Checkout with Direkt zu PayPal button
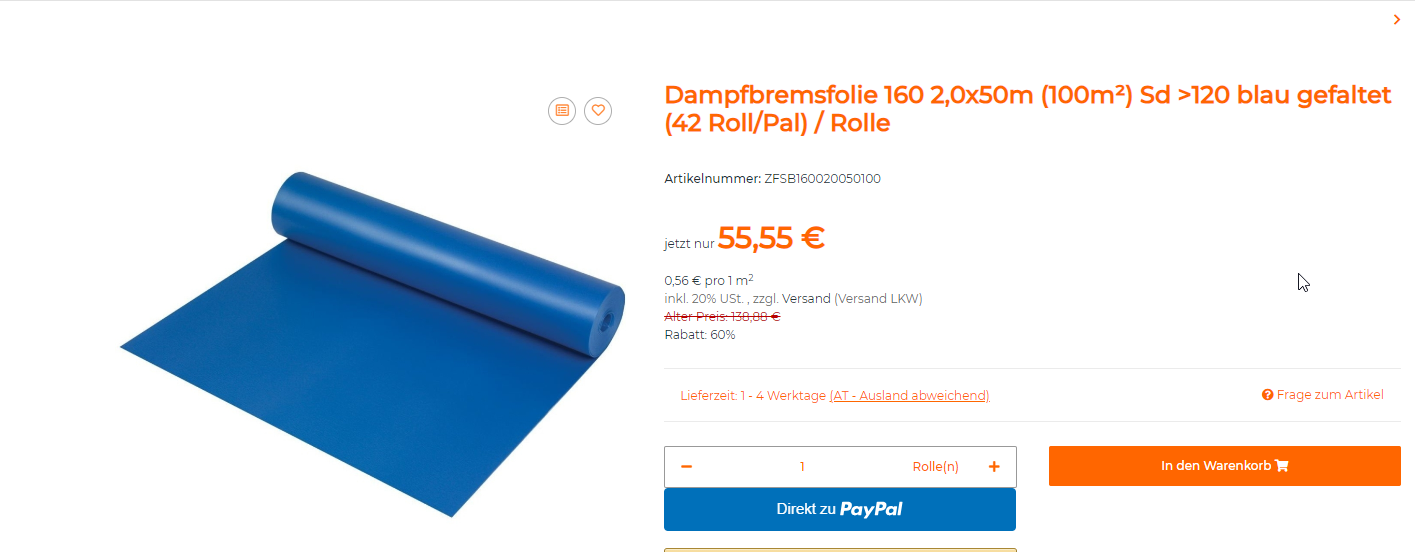Viewport: 1415px width, 552px height. 840,509
